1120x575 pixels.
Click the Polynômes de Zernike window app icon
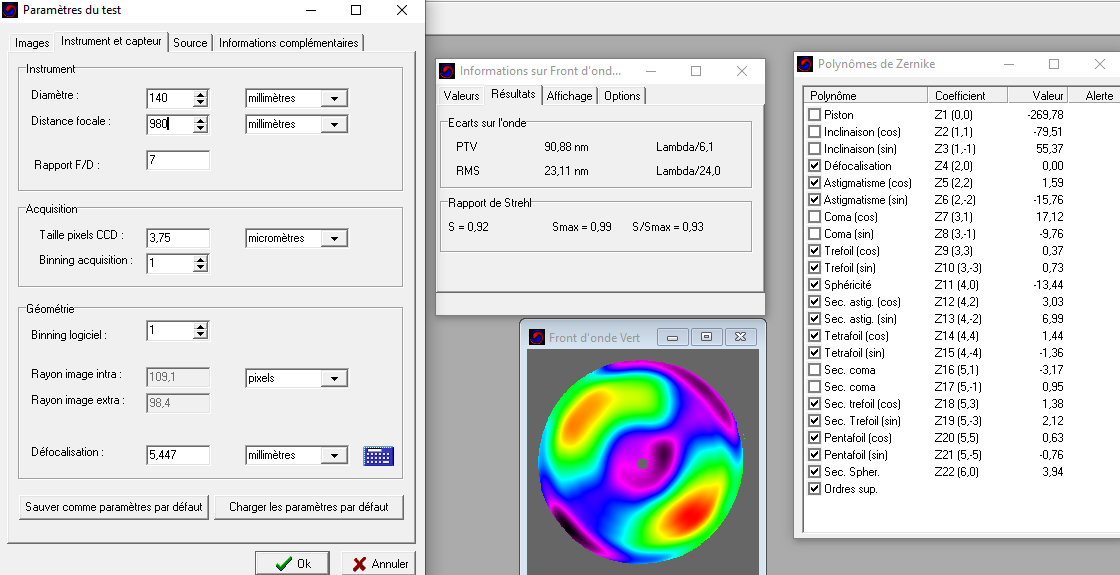coord(805,64)
